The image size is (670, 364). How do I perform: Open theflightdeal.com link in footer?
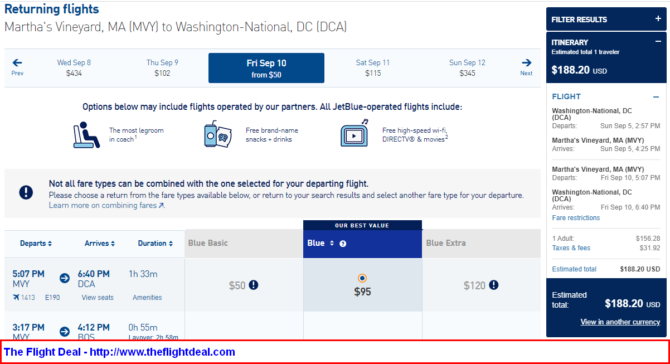[x=162, y=352]
